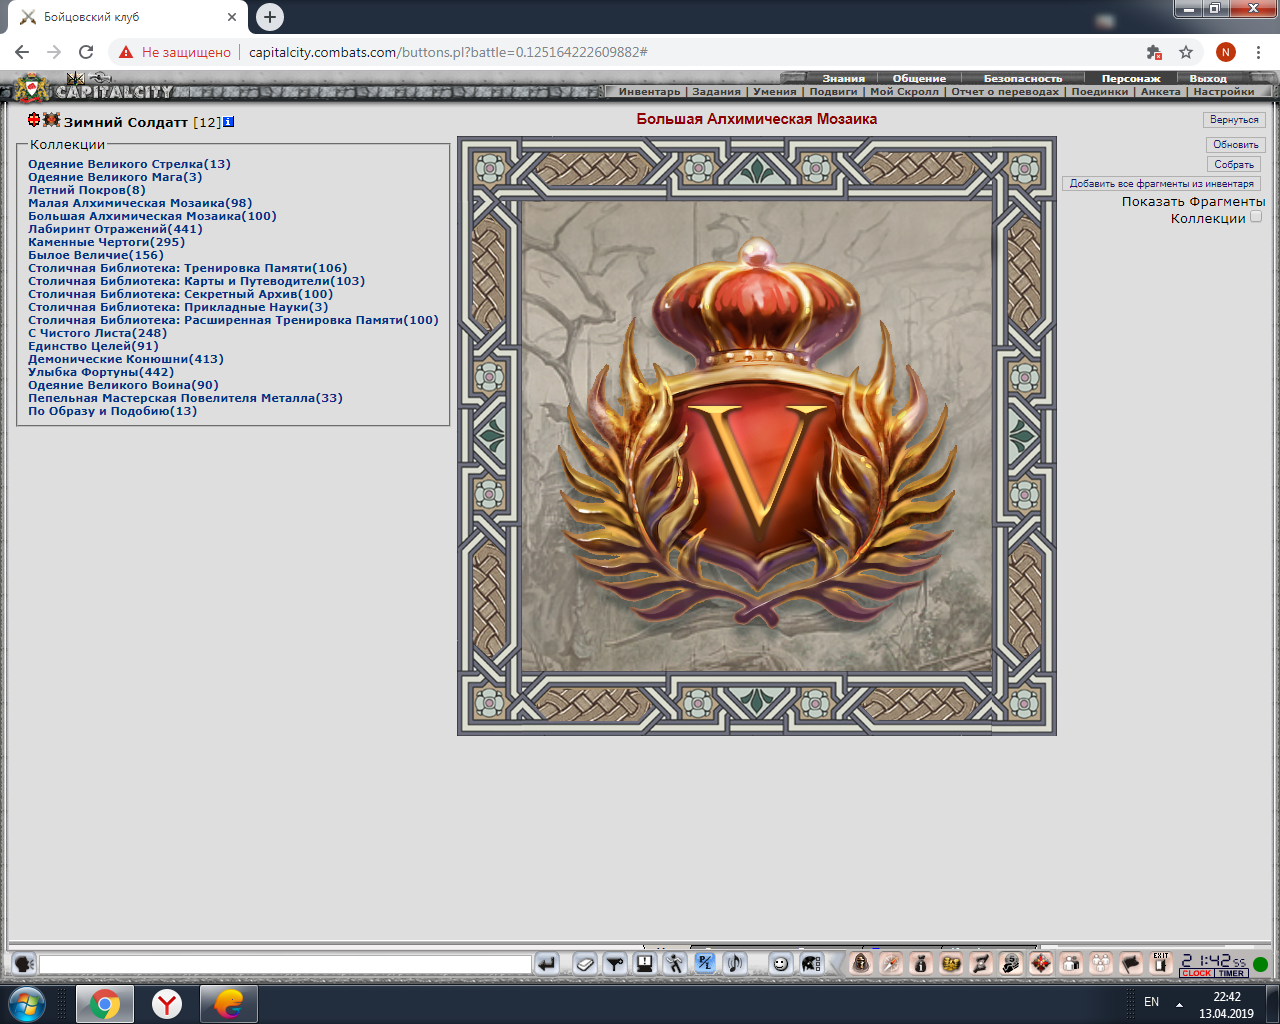Click the red cross alignment icon by name

[x=34, y=120]
